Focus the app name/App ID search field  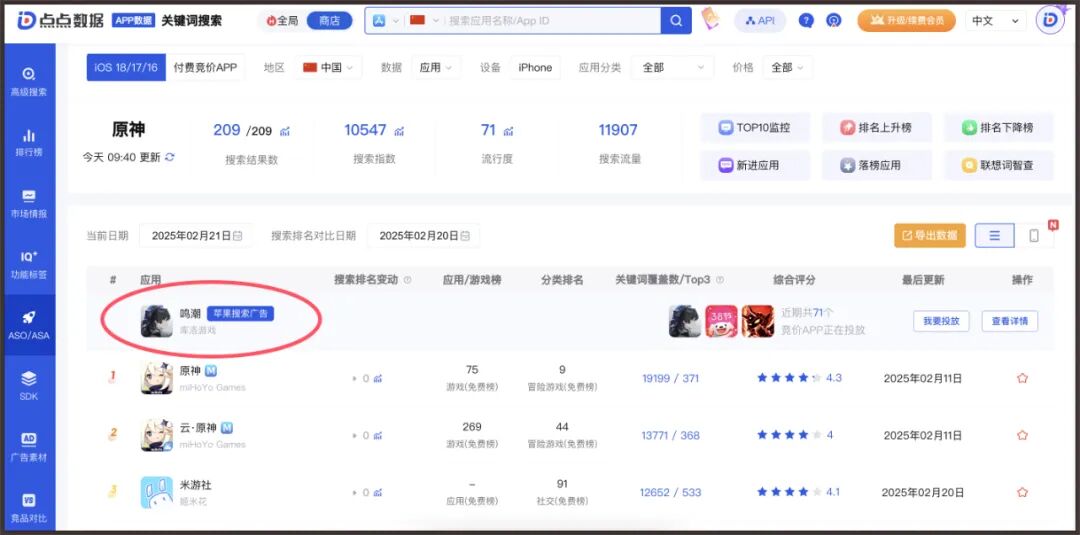pyautogui.click(x=551, y=21)
